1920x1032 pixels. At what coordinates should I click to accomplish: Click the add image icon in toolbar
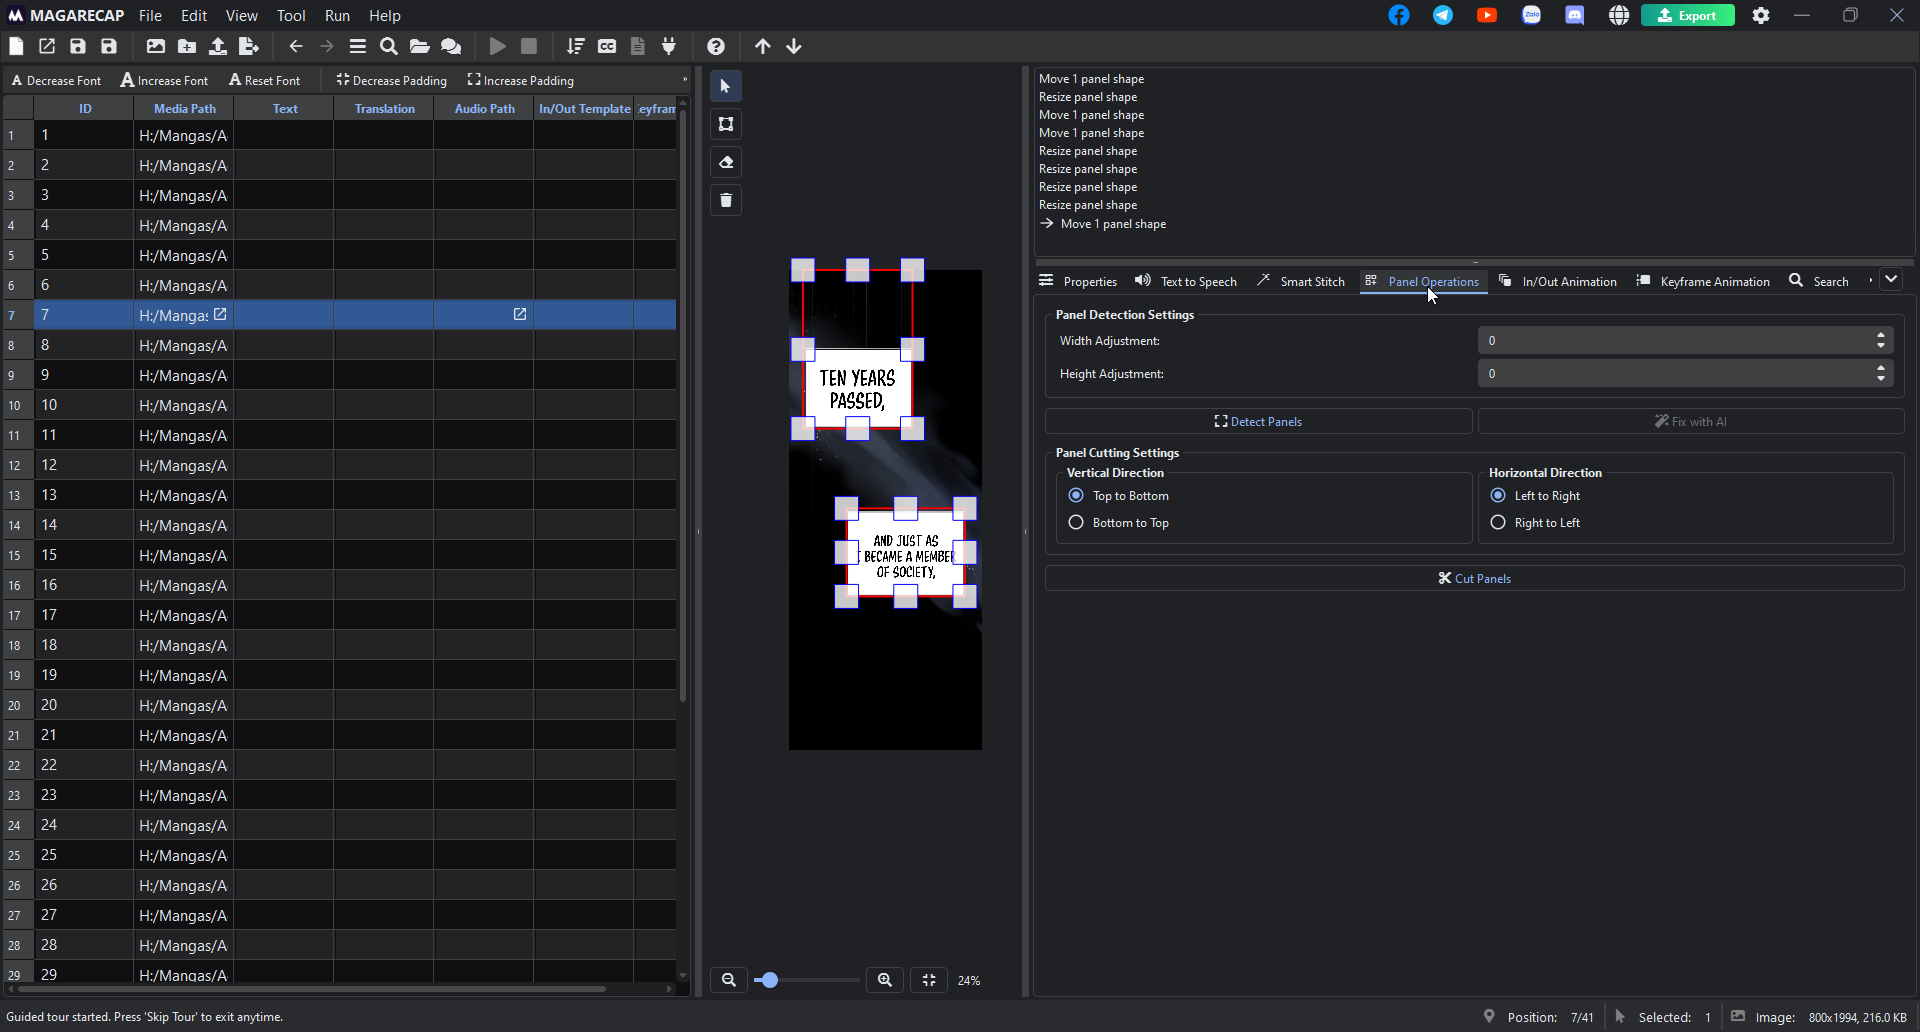(156, 46)
